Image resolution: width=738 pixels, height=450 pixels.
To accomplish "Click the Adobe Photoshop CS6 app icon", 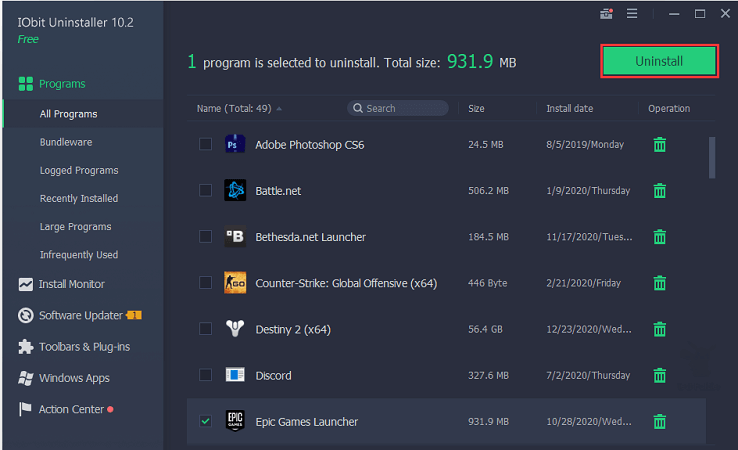I will 235,144.
